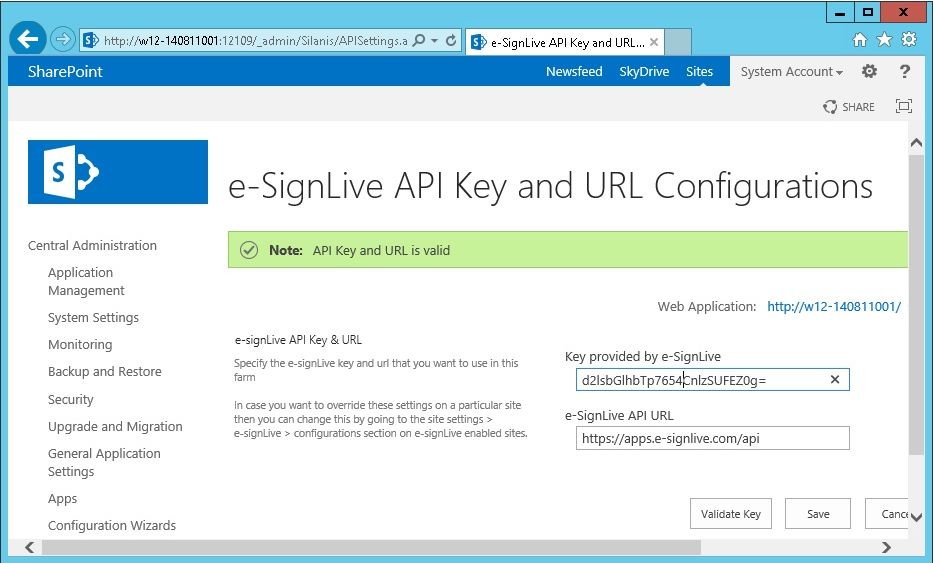
Task: Open the Web Application URL link
Action: [x=834, y=307]
